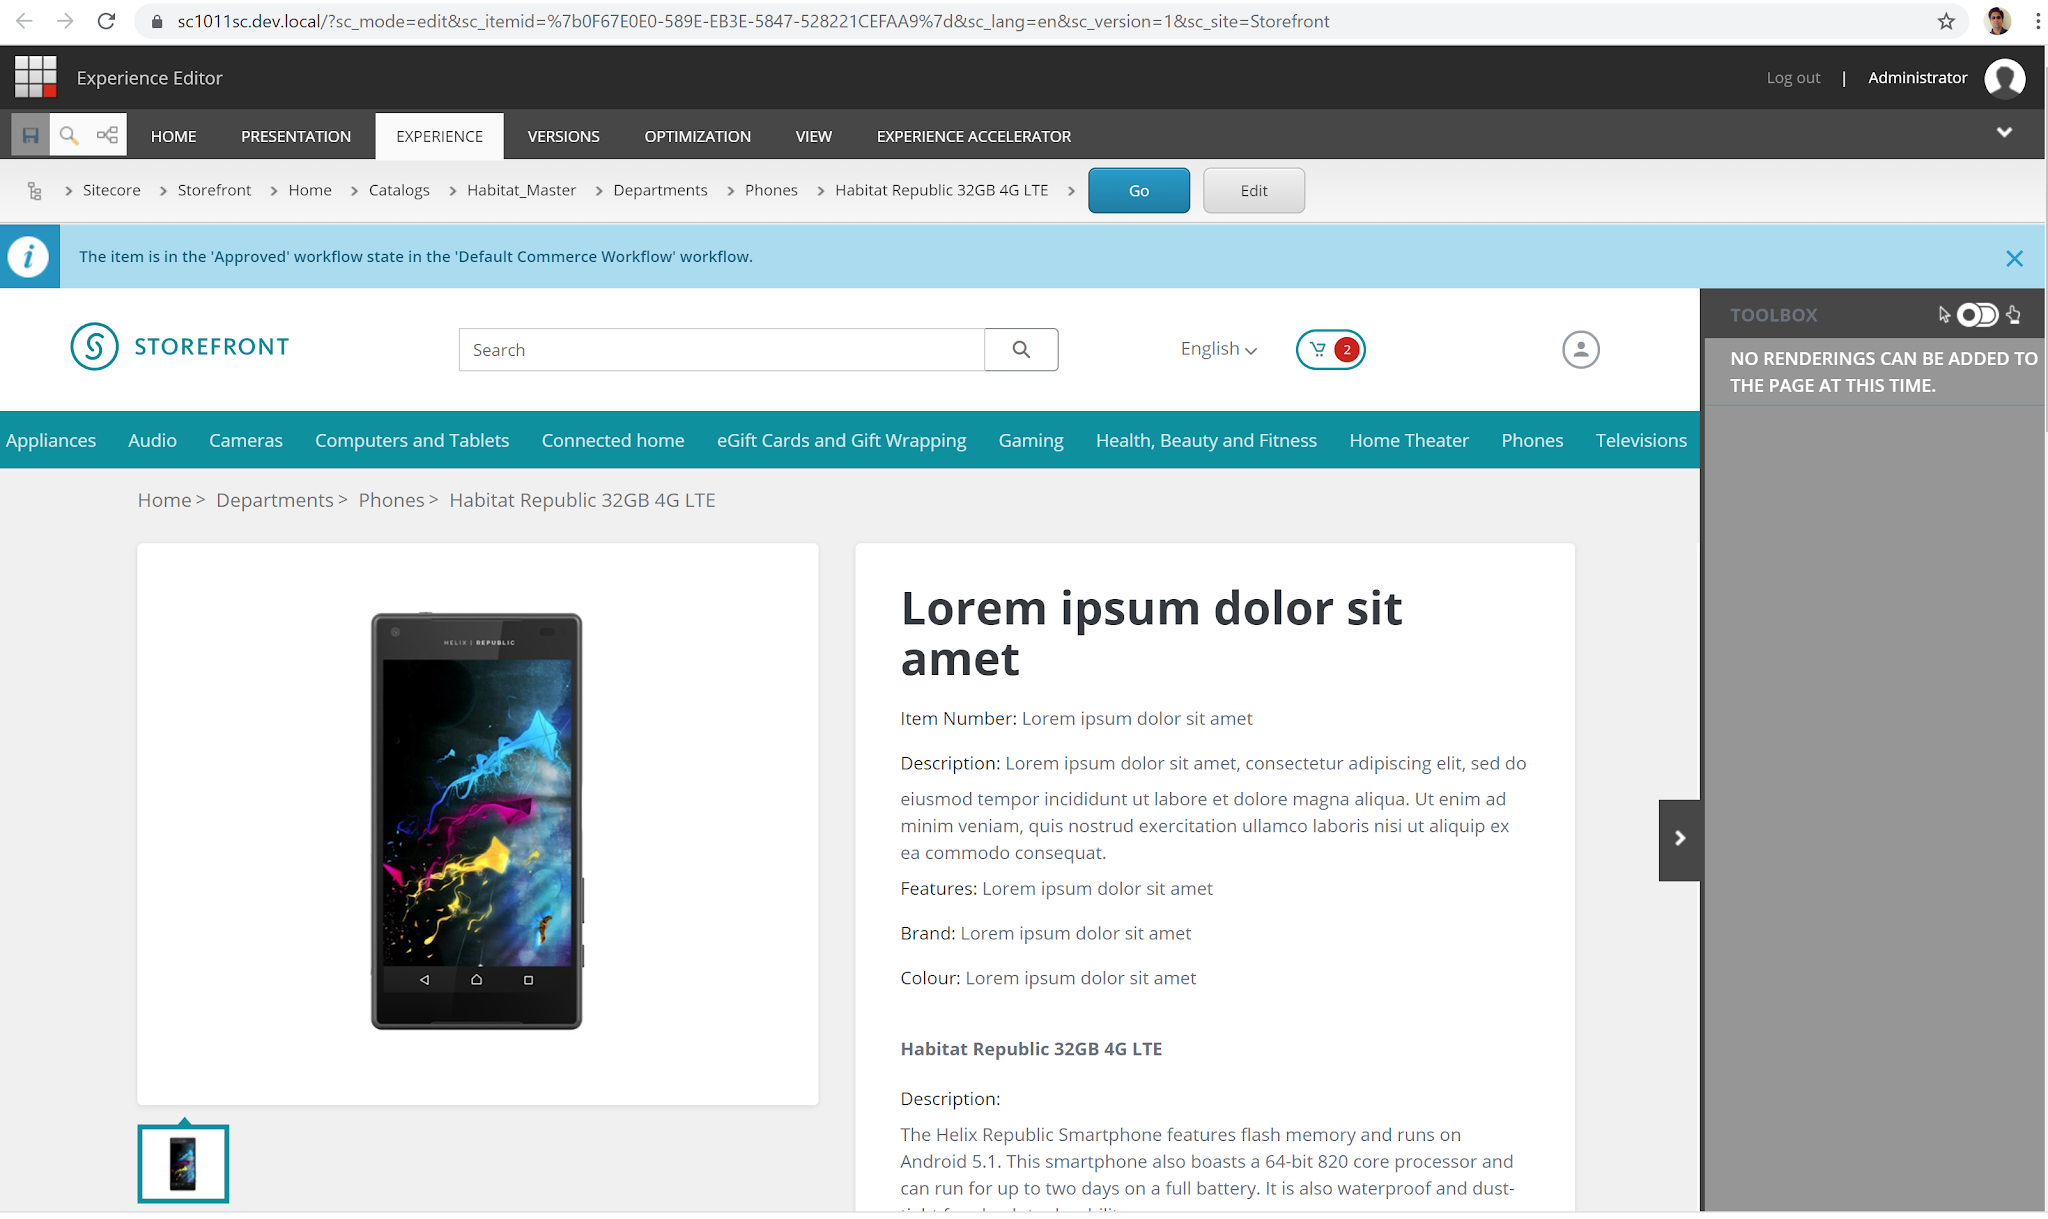Click the component tree icon next to search
Viewport: 2048px width, 1219px height.
107,134
